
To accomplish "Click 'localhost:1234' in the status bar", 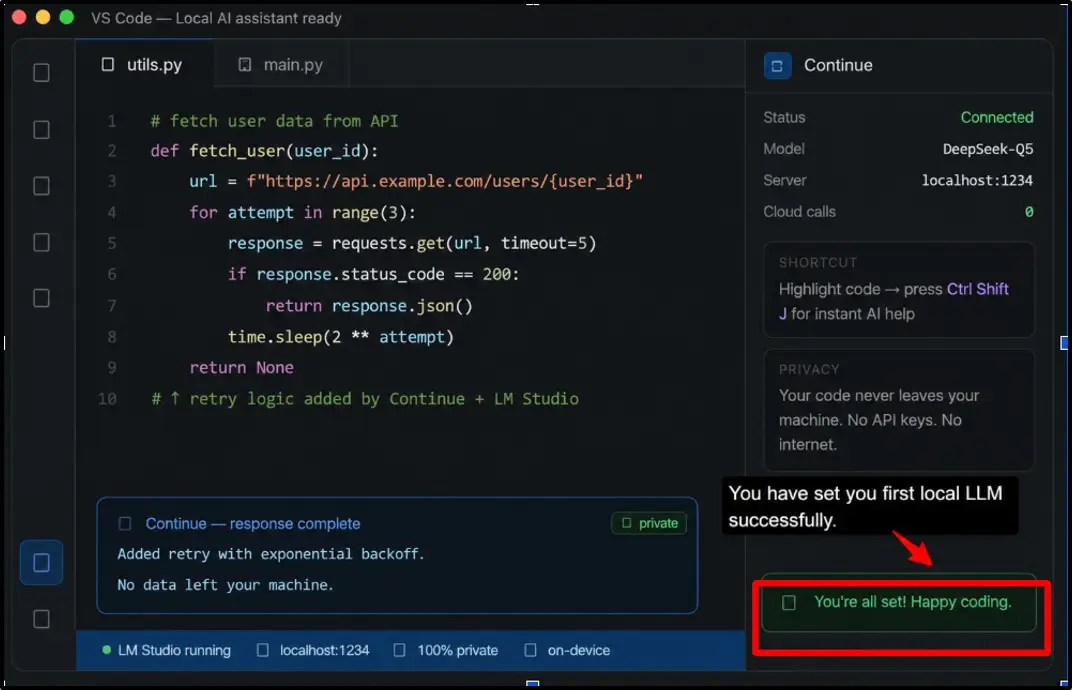I will (x=325, y=650).
